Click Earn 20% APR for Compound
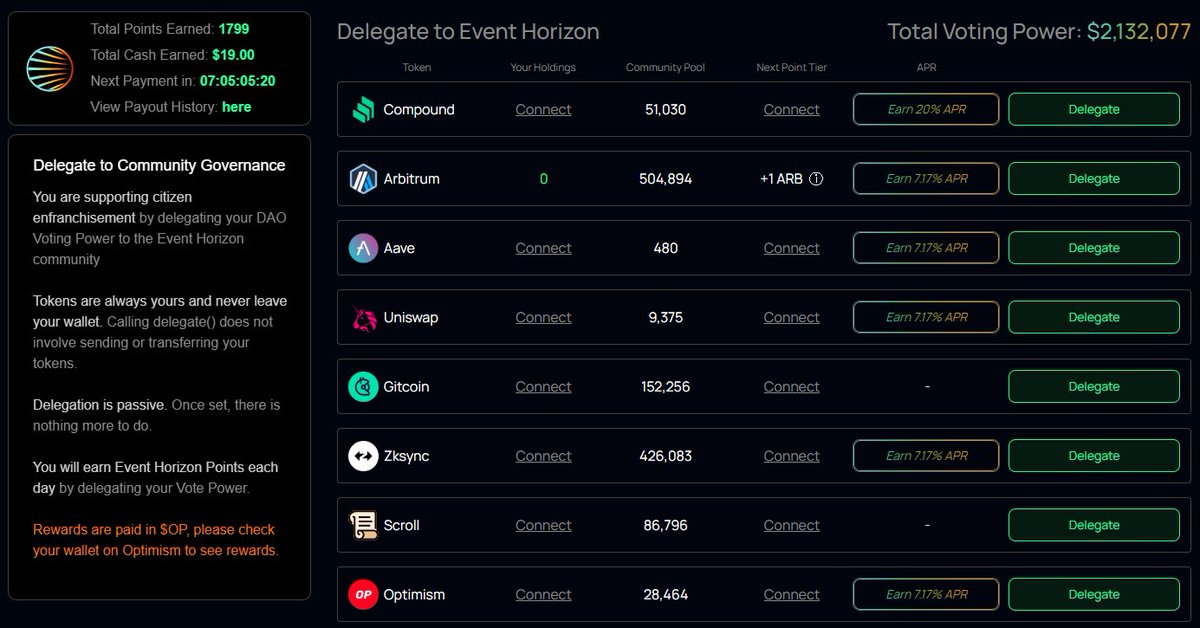The image size is (1200, 628). pyautogui.click(x=926, y=109)
